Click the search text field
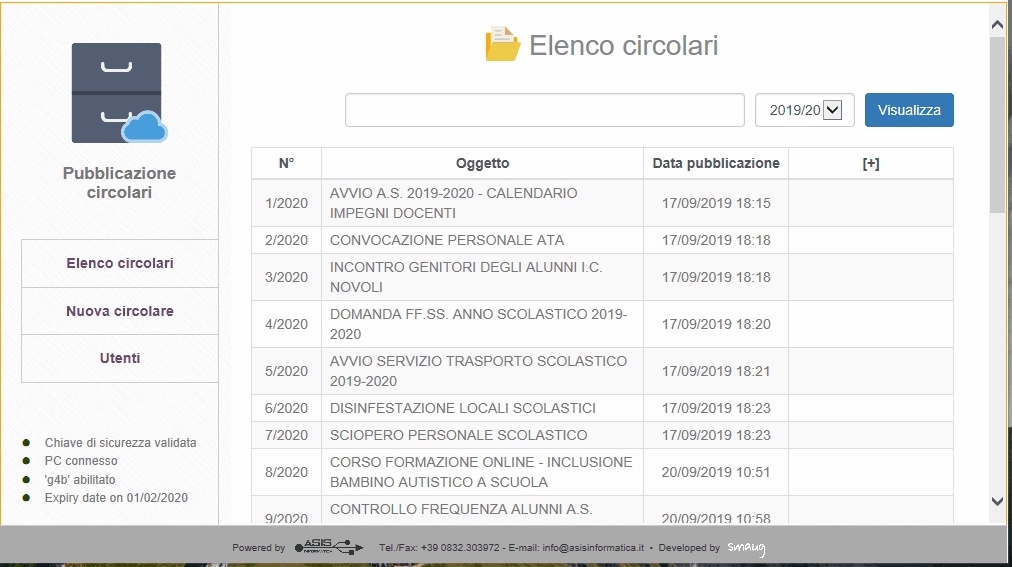 [x=545, y=110]
